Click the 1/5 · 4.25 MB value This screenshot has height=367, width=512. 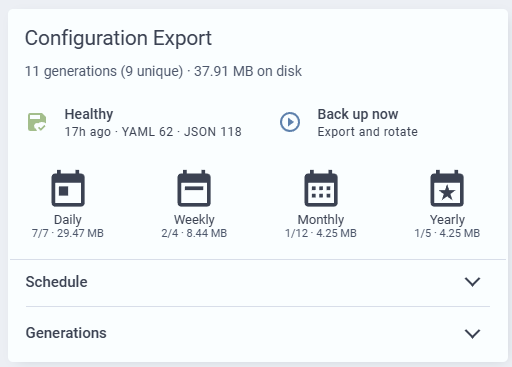click(447, 233)
